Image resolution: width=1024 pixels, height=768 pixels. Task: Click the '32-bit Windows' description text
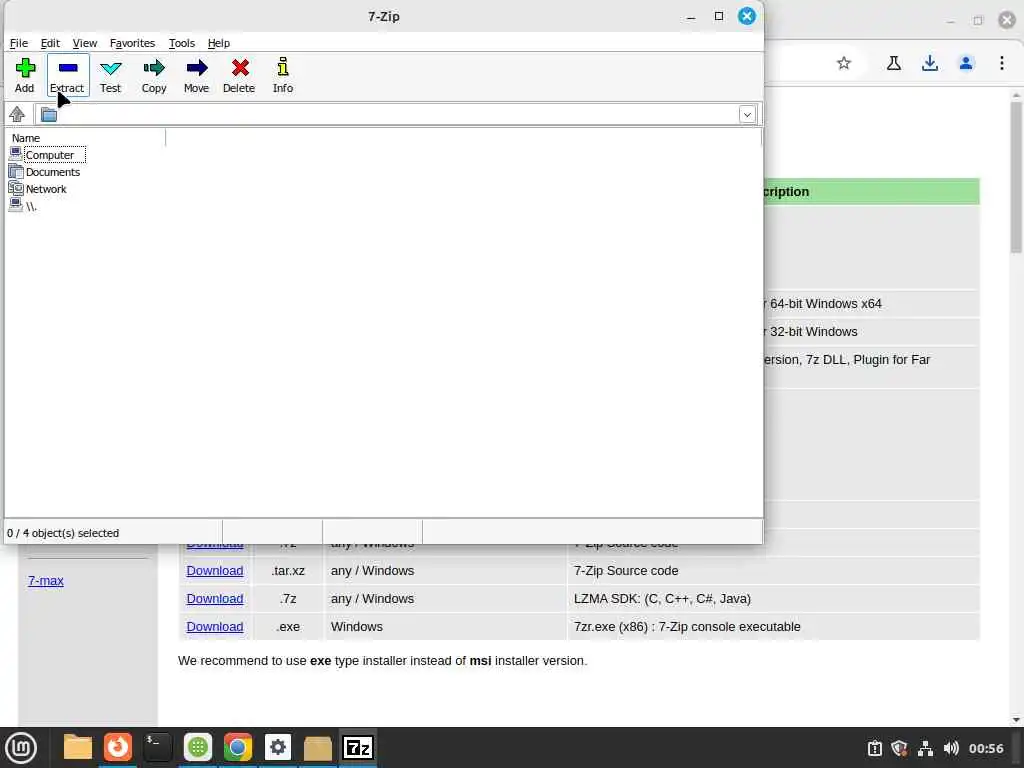[x=814, y=332]
